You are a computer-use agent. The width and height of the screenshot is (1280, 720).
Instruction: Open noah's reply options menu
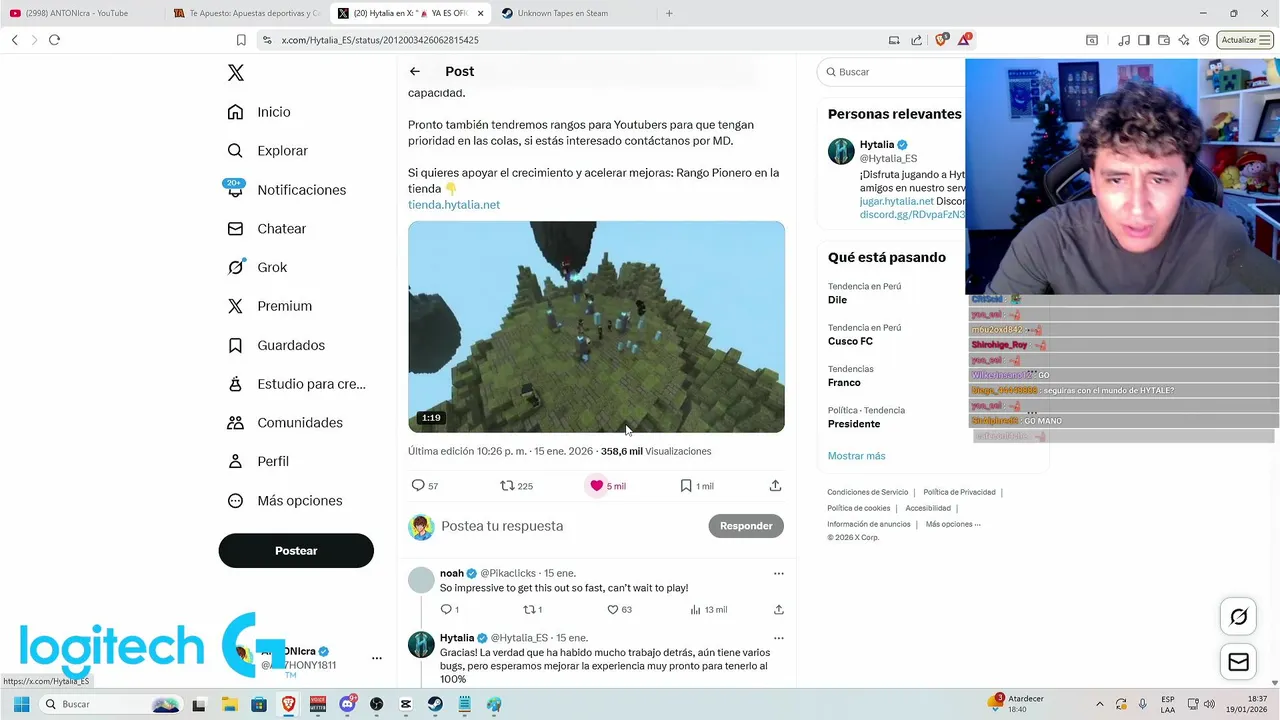click(778, 574)
